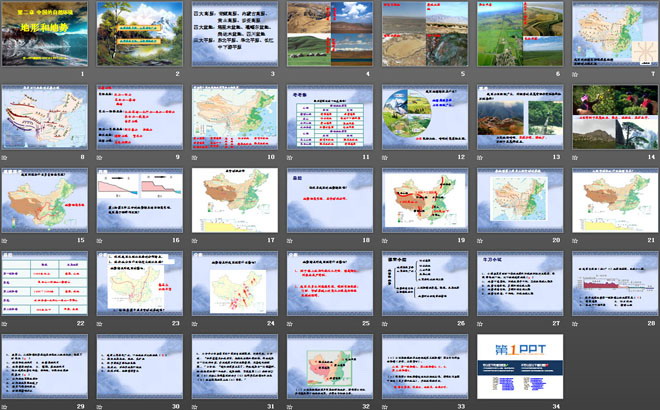Select slide 14 fruit picking photos thumbnail
This screenshot has height=410, width=660.
coord(615,117)
